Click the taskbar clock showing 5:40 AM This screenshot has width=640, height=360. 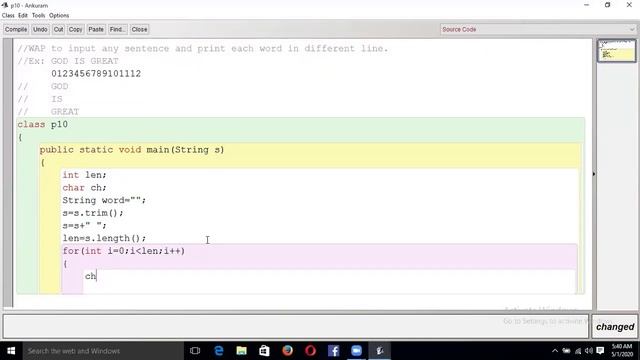622,350
